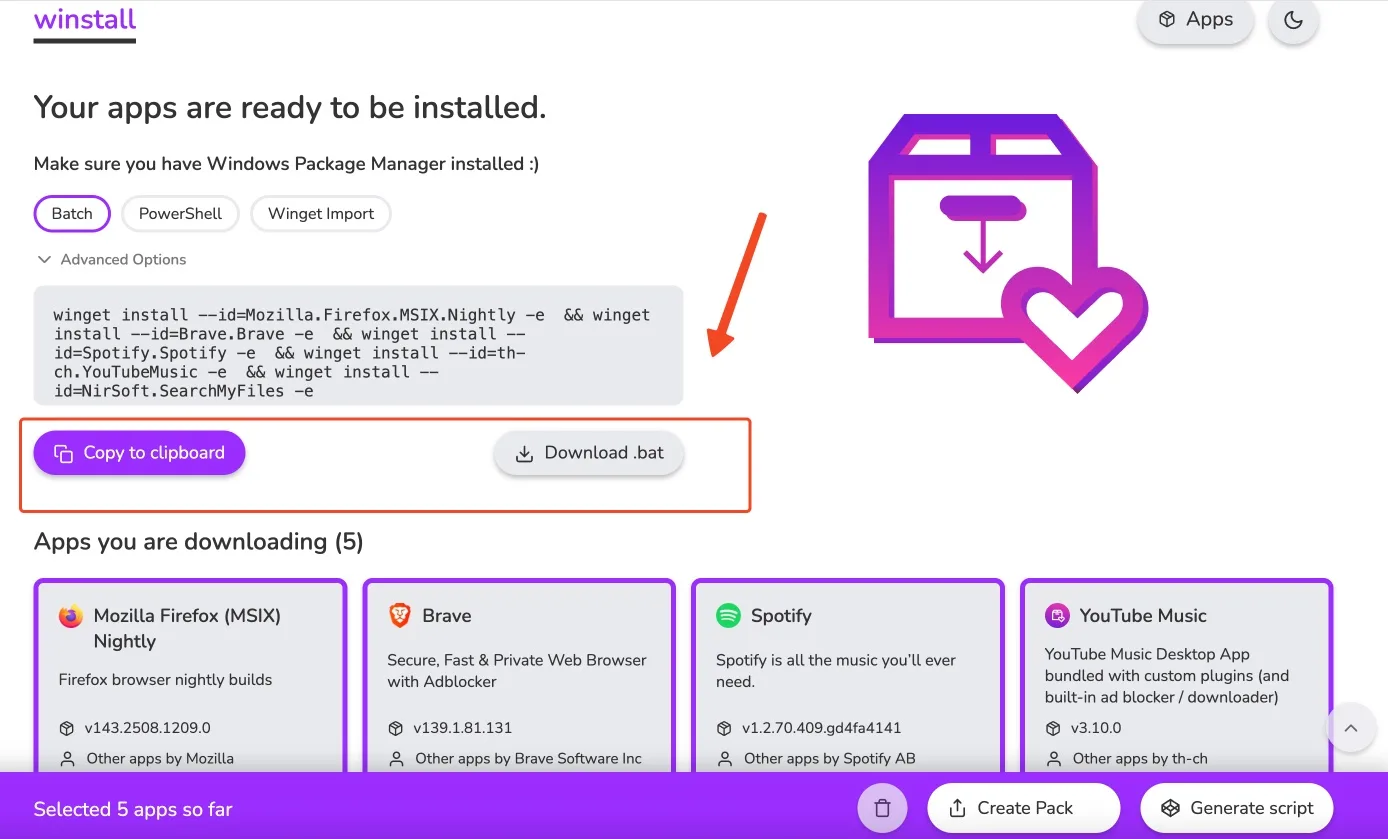Switch to the PowerShell tab
This screenshot has width=1388, height=839.
[180, 213]
